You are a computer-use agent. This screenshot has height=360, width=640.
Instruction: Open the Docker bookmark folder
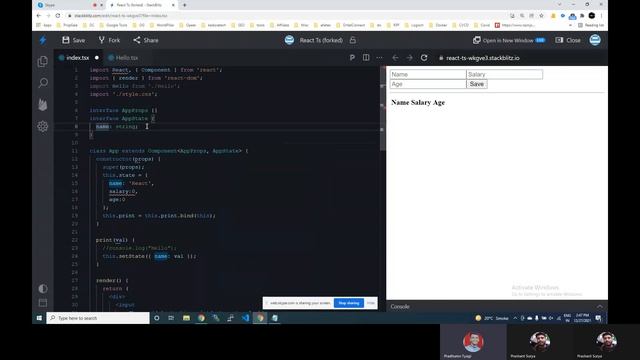pos(438,25)
